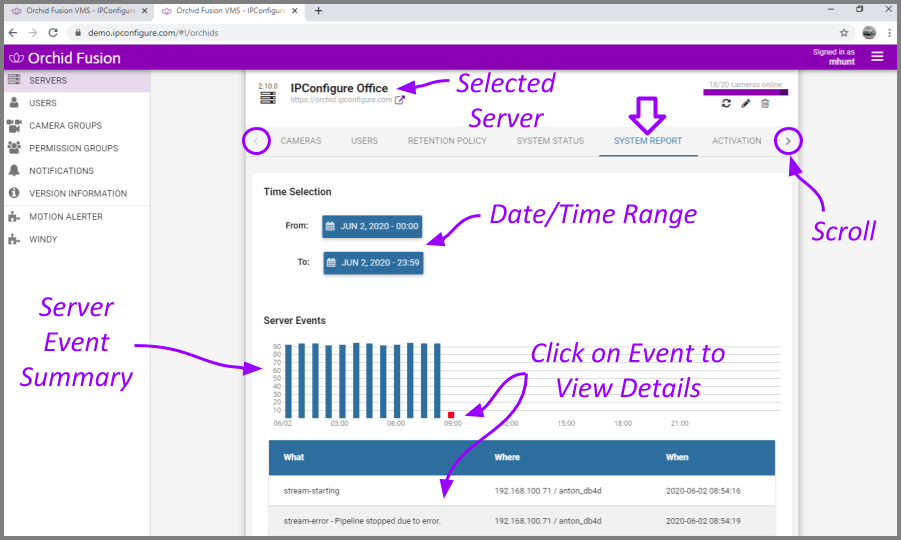Screen dimensions: 901x540
Task: Click the cameras online progress bar
Action: pos(745,92)
